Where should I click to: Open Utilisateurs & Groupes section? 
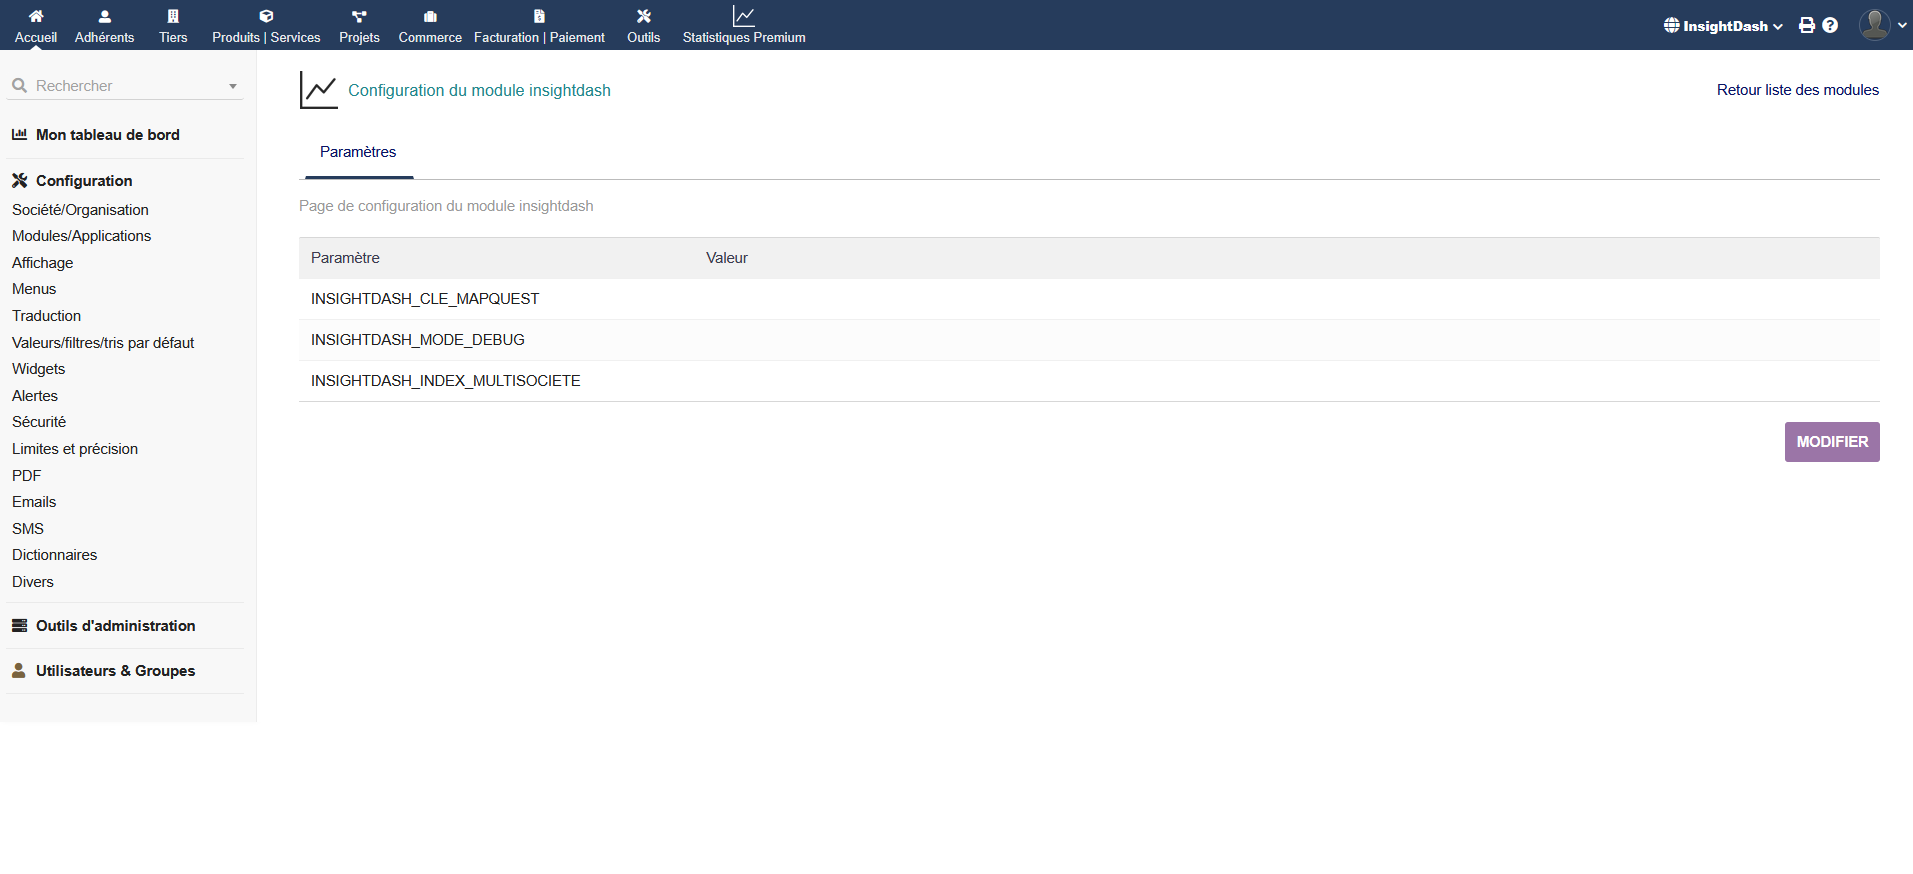pos(115,671)
